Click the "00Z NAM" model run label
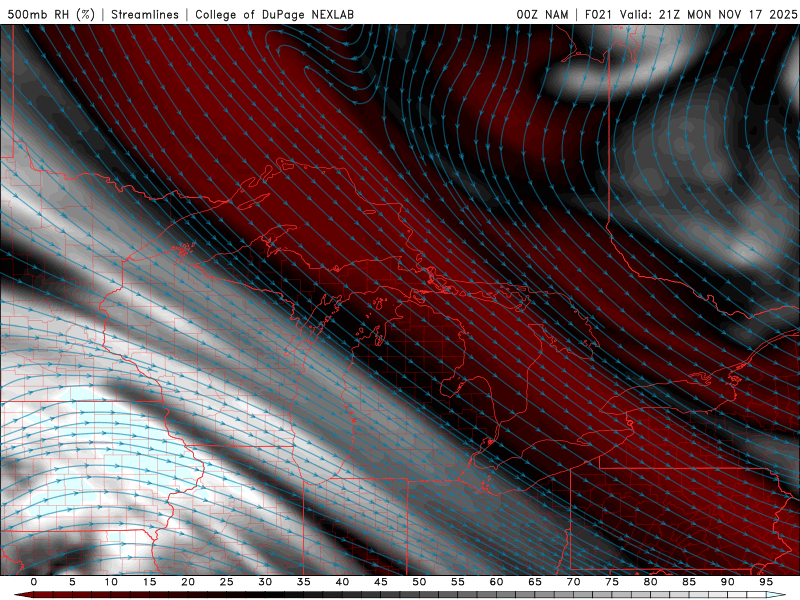This screenshot has width=800, height=600. (x=542, y=14)
